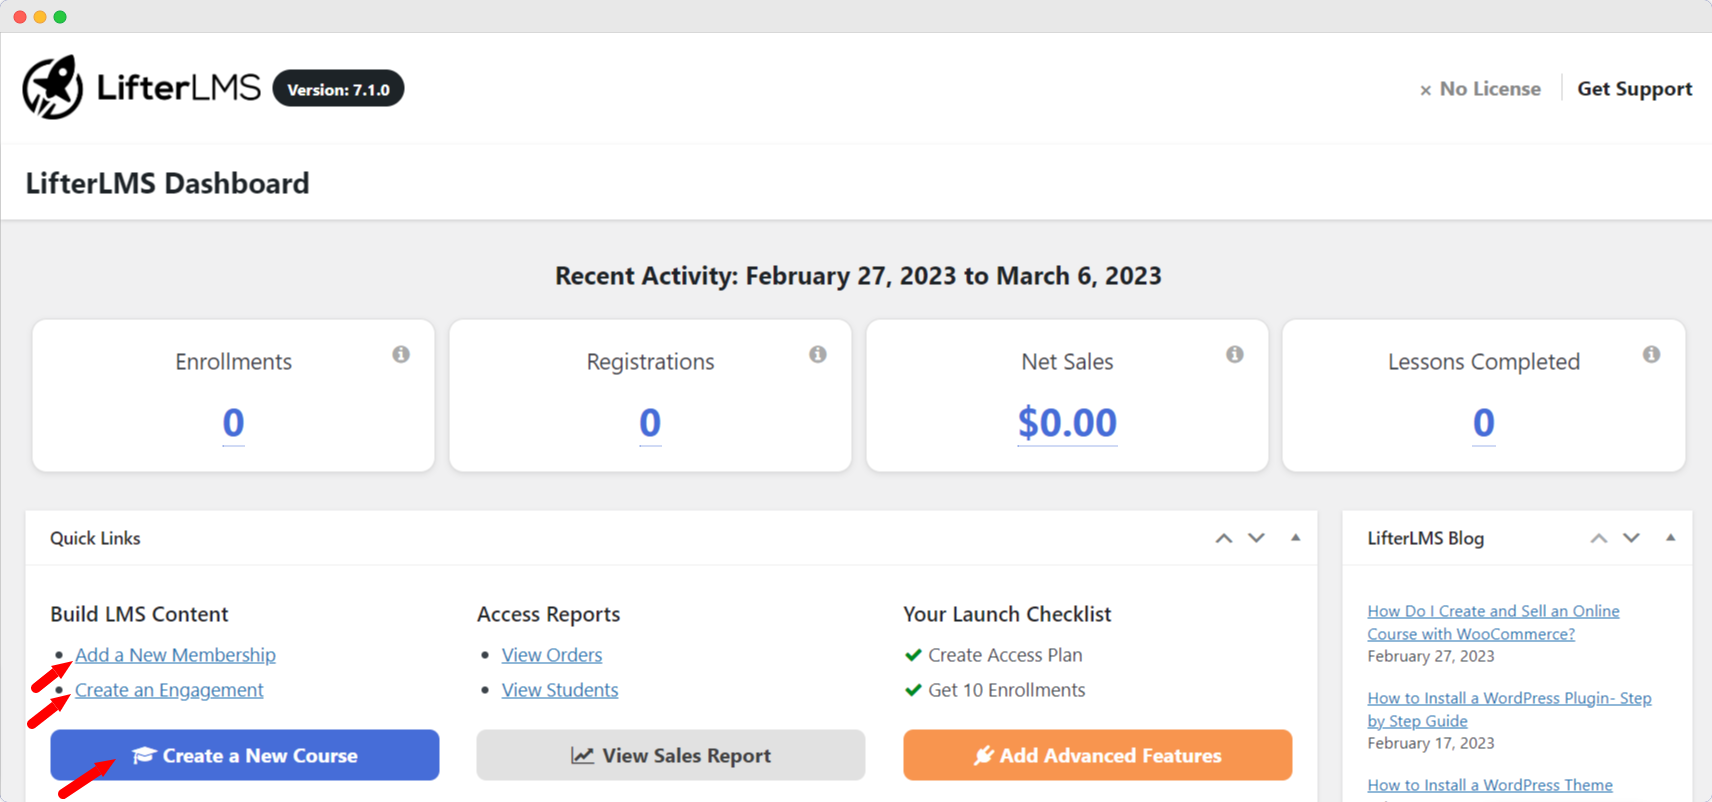
Task: Click Create Access Plan checklist item
Action: 1005,655
